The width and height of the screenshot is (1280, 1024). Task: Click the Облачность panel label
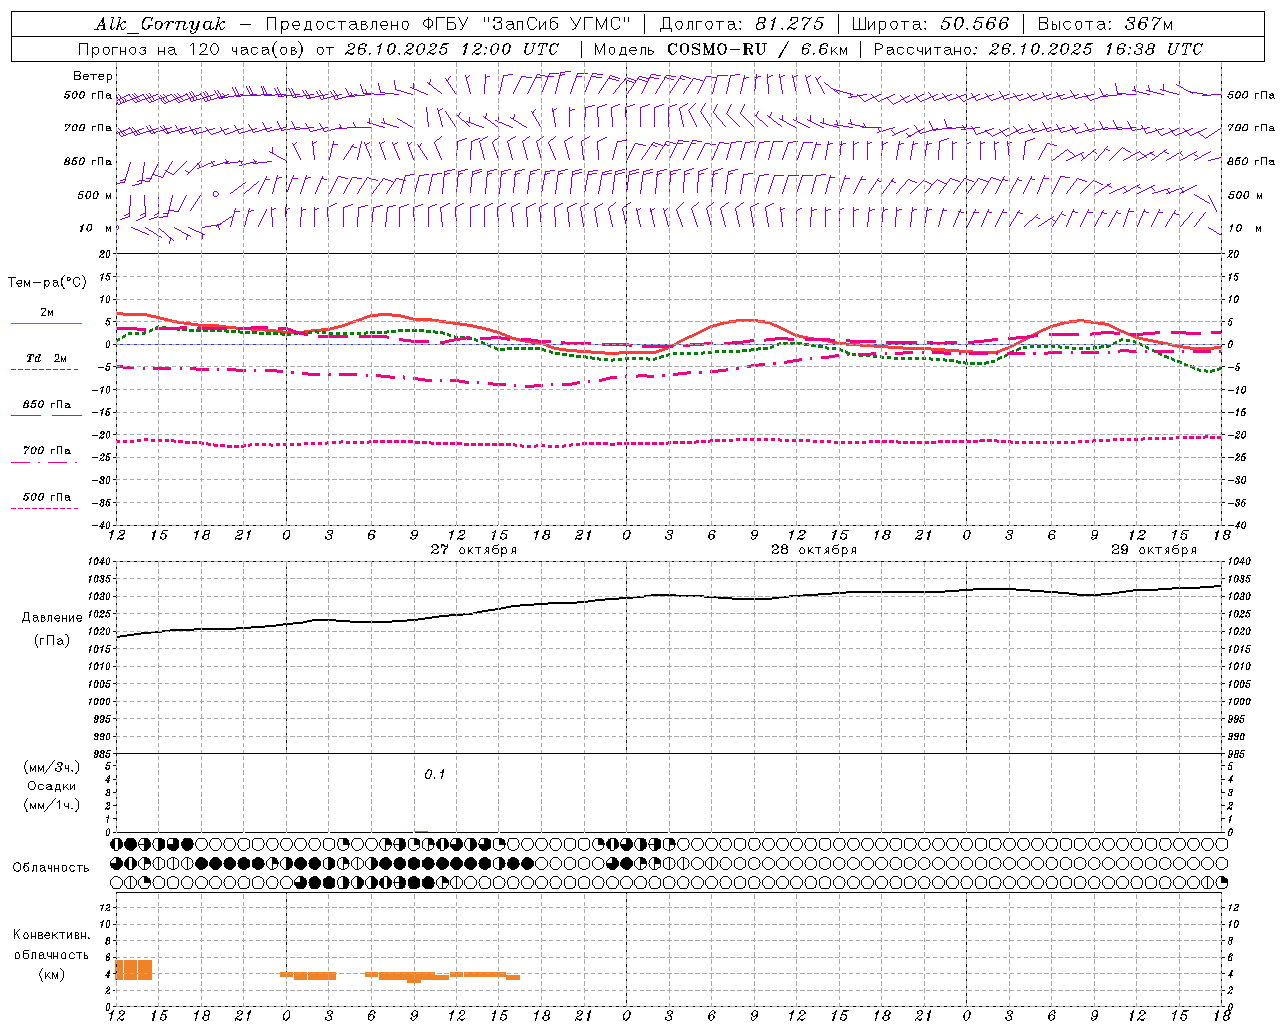[x=51, y=868]
